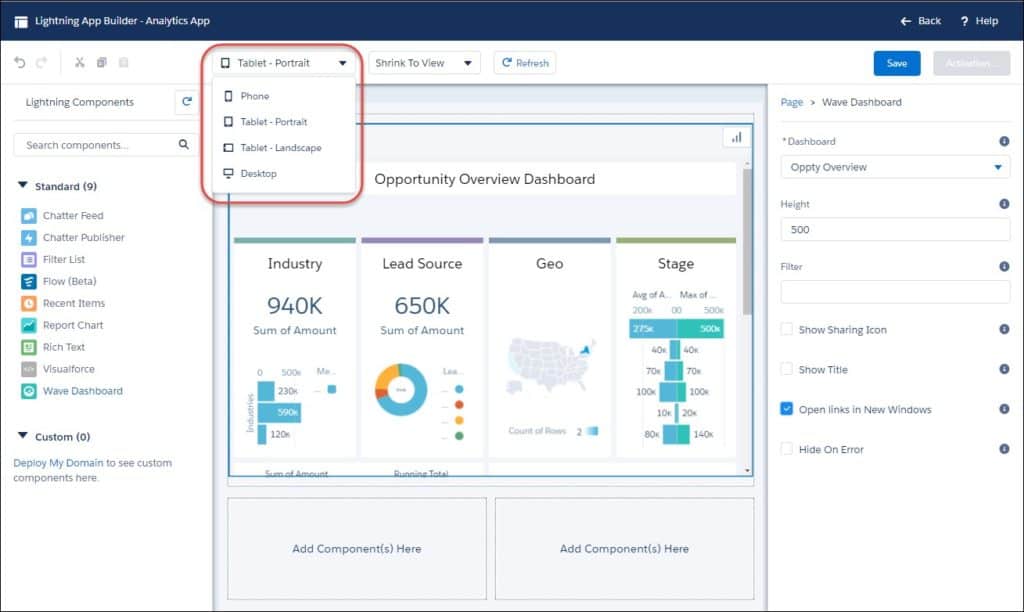Click right Add Component(s) Here placeholder
The width and height of the screenshot is (1024, 612).
click(x=624, y=549)
